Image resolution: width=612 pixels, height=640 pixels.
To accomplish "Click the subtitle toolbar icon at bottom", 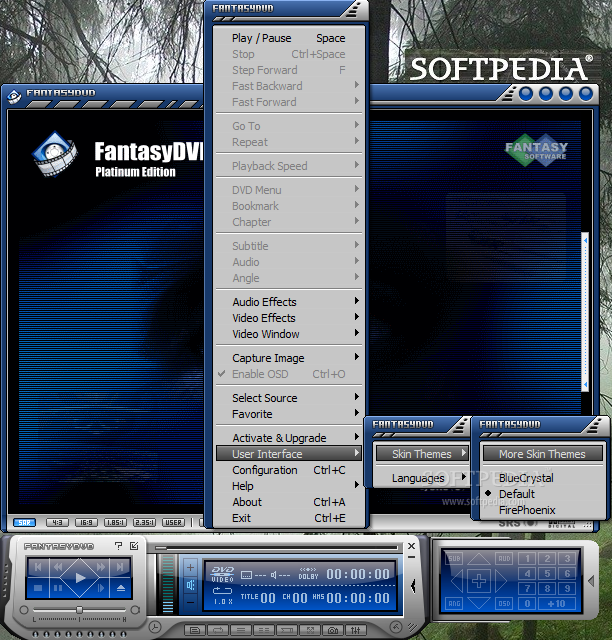I will click(x=195, y=631).
